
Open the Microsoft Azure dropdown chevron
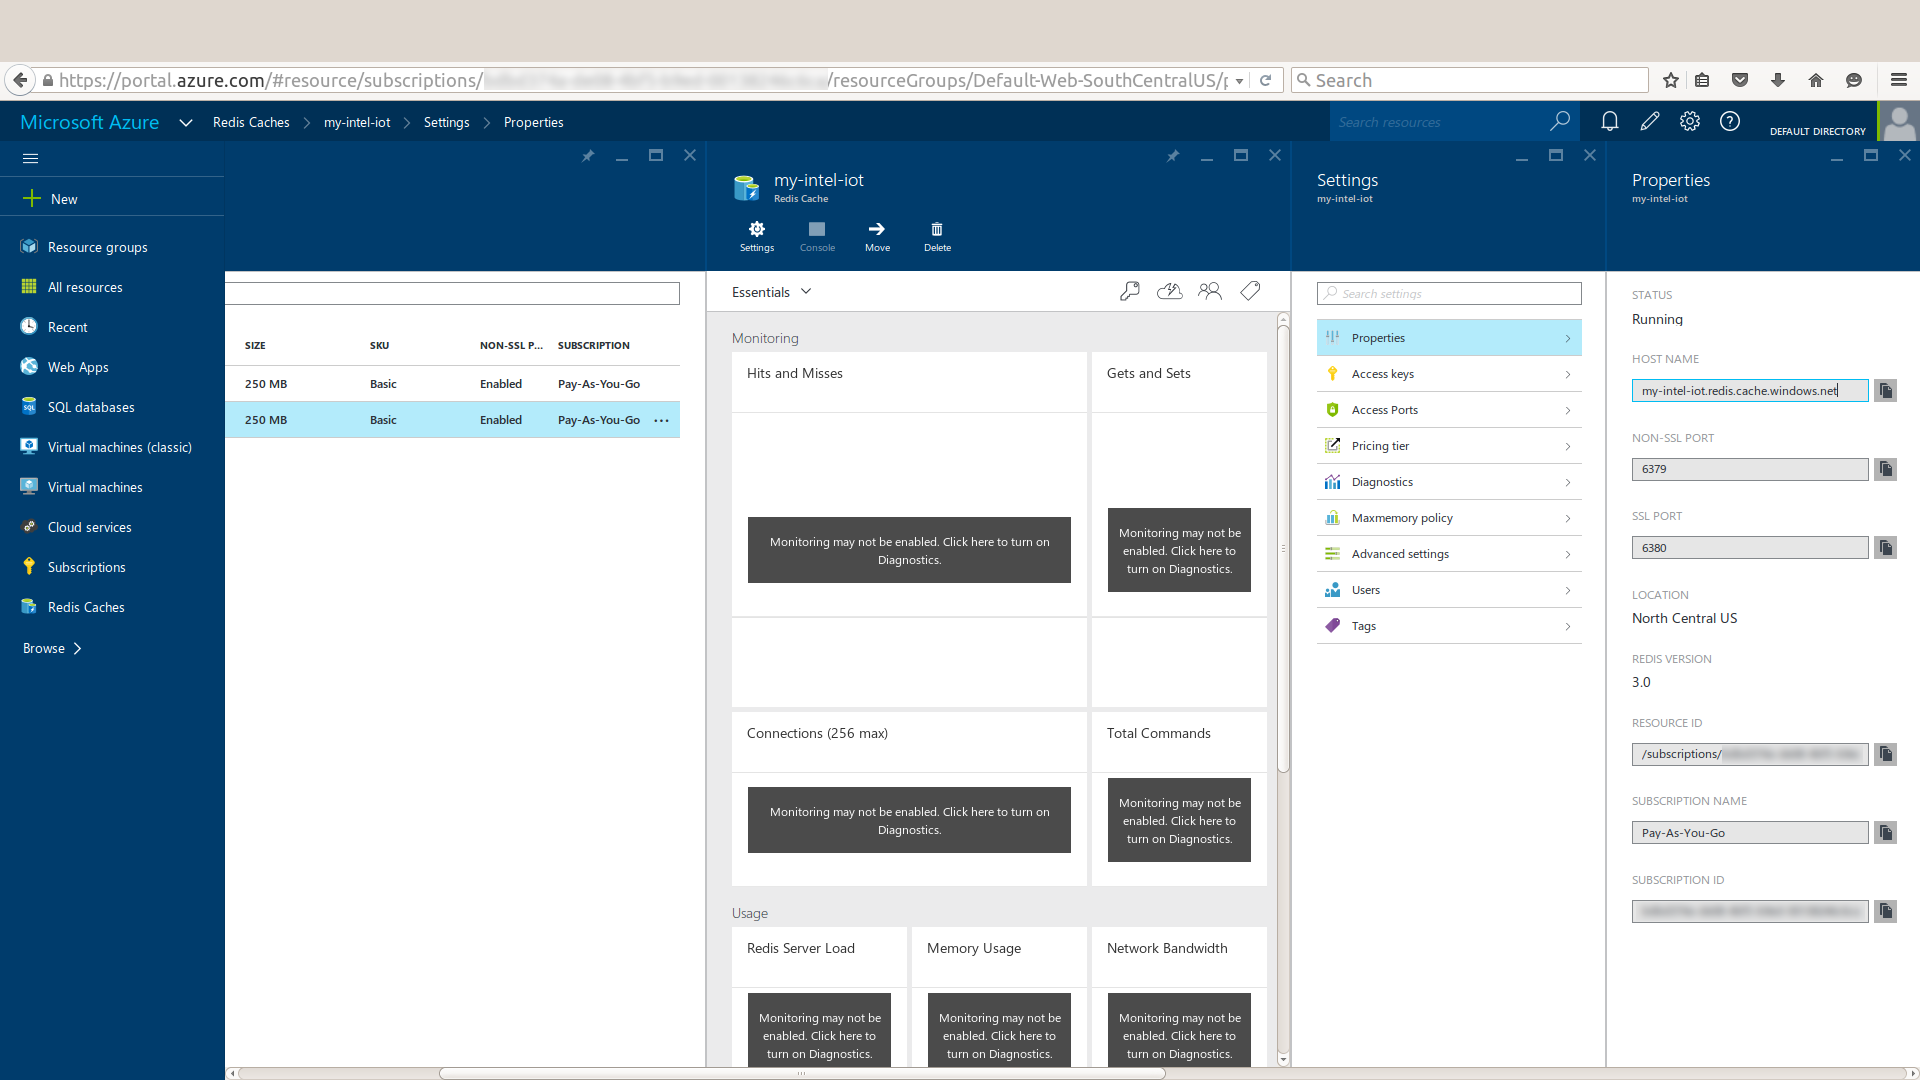185,122
